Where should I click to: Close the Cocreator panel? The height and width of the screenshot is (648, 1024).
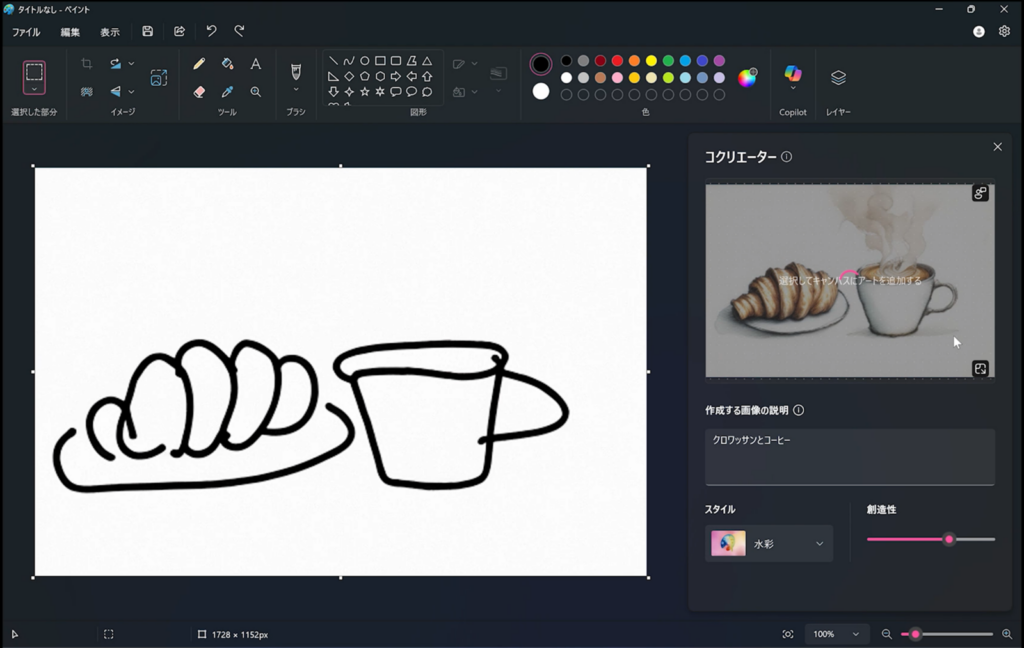997,146
